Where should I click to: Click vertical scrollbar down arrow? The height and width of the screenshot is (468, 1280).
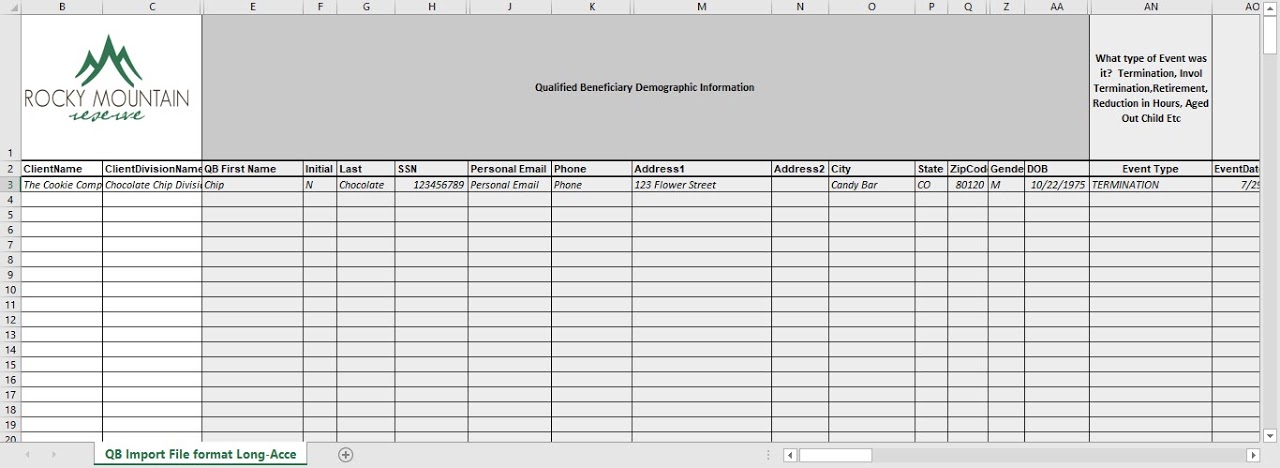tap(1270, 436)
